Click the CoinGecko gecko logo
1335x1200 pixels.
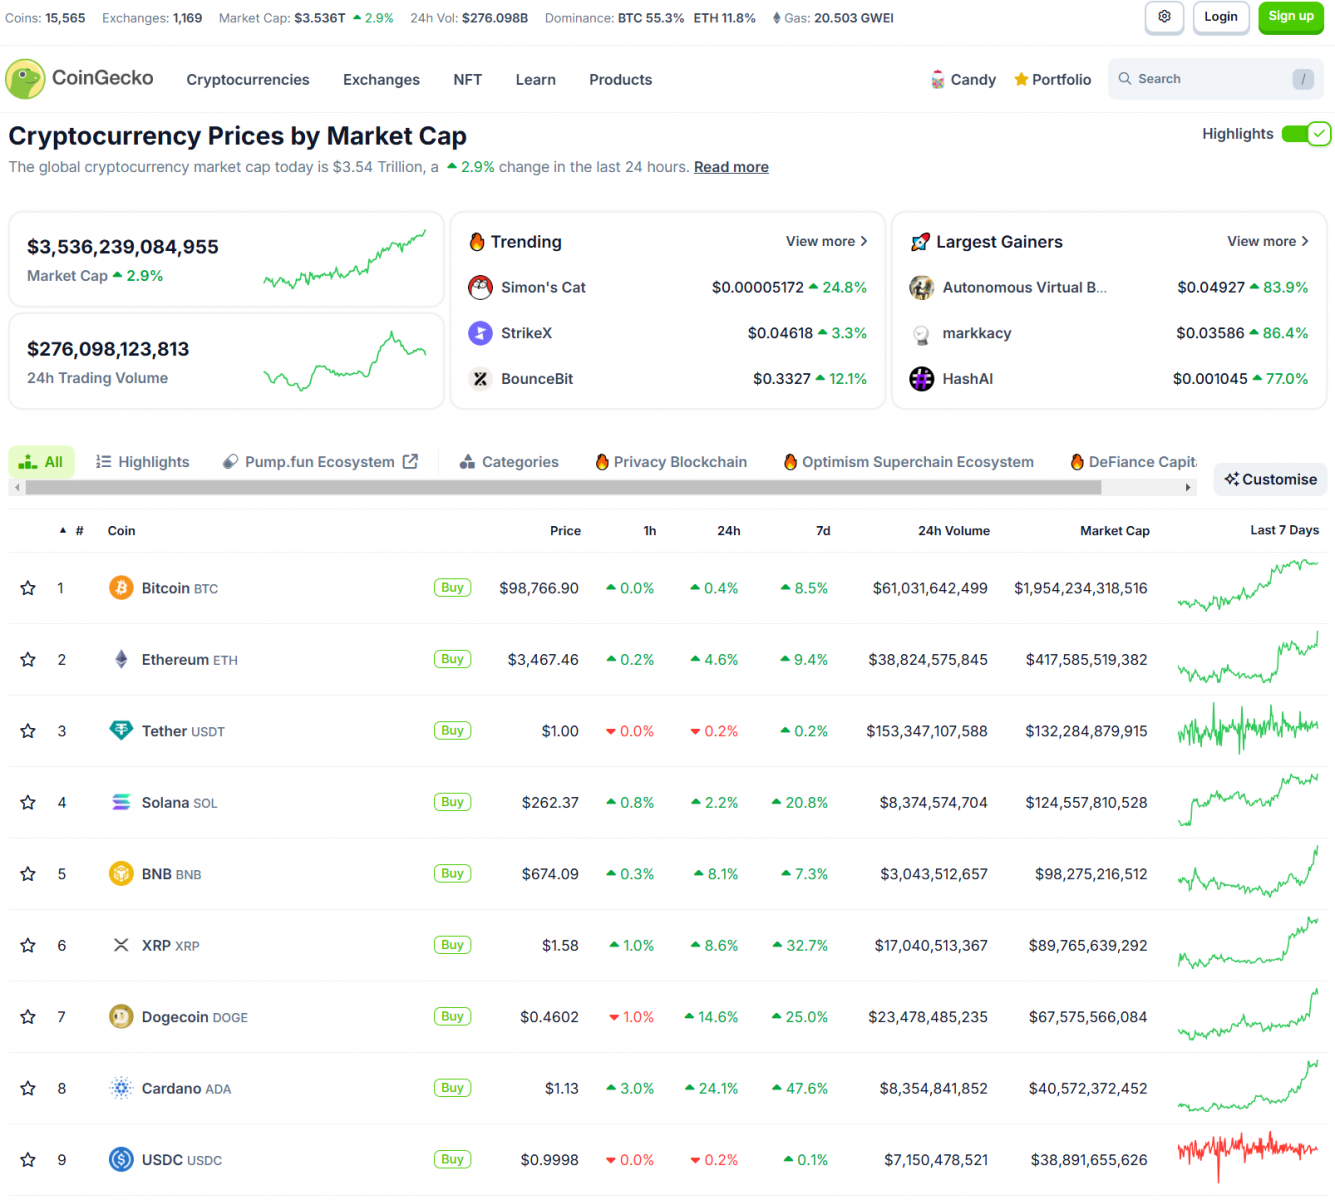coord(25,79)
